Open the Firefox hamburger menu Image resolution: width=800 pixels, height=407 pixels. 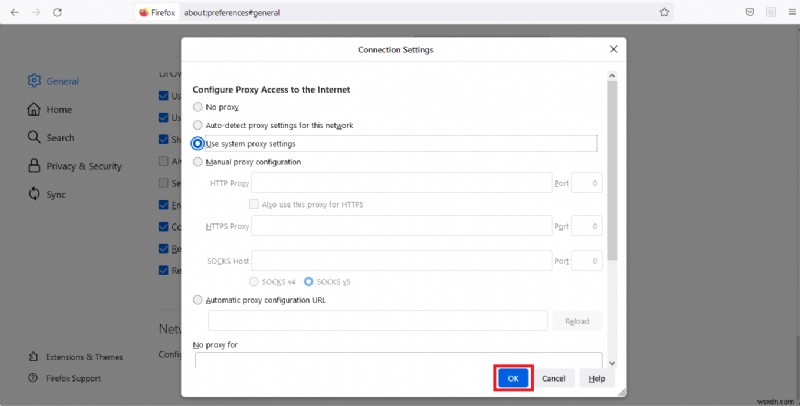click(x=792, y=12)
